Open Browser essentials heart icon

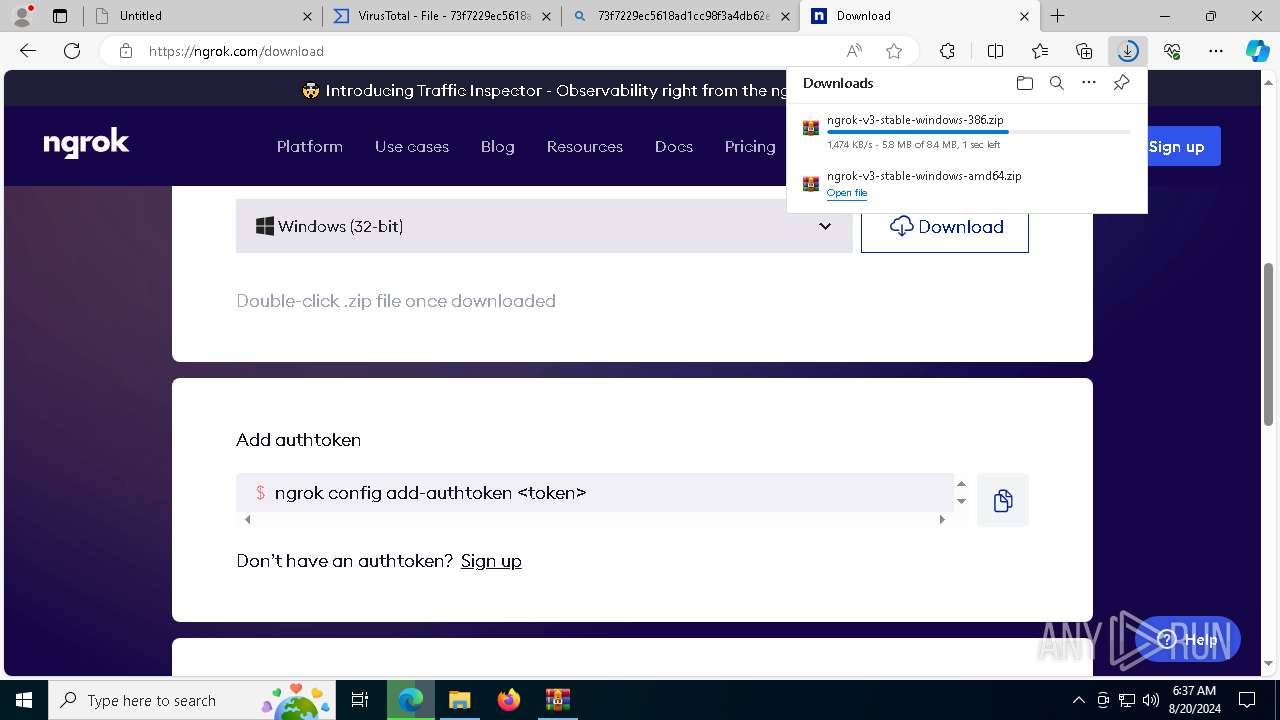(1172, 51)
